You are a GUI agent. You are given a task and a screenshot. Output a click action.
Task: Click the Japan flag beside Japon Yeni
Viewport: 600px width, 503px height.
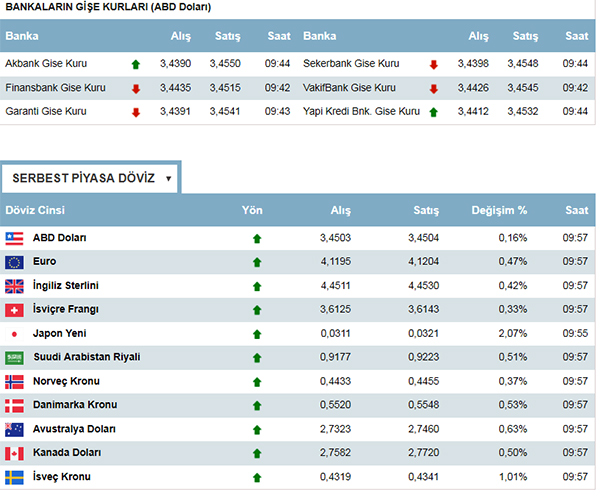pos(14,334)
